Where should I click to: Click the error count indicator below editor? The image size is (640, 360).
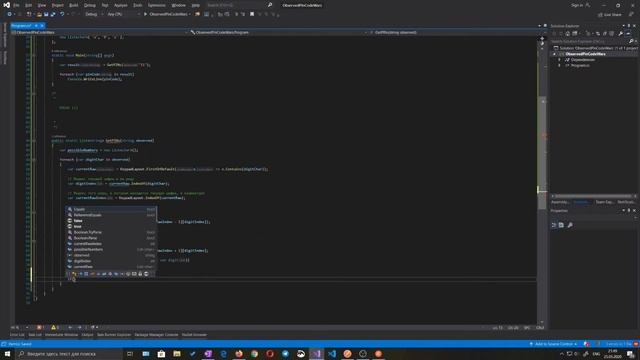point(40,327)
